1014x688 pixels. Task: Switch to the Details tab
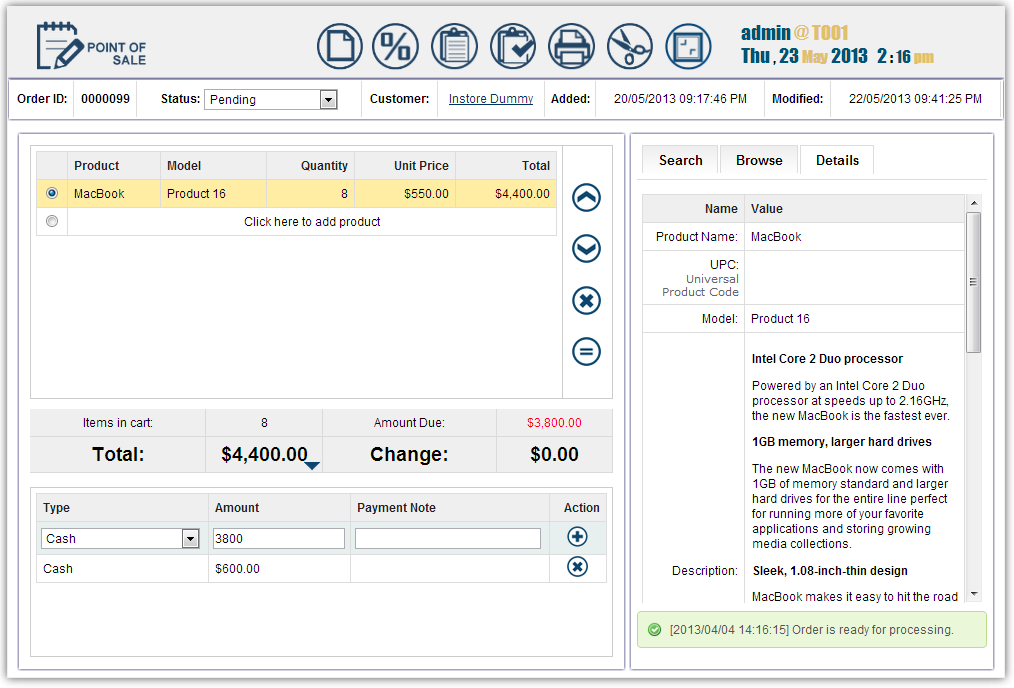[x=837, y=160]
